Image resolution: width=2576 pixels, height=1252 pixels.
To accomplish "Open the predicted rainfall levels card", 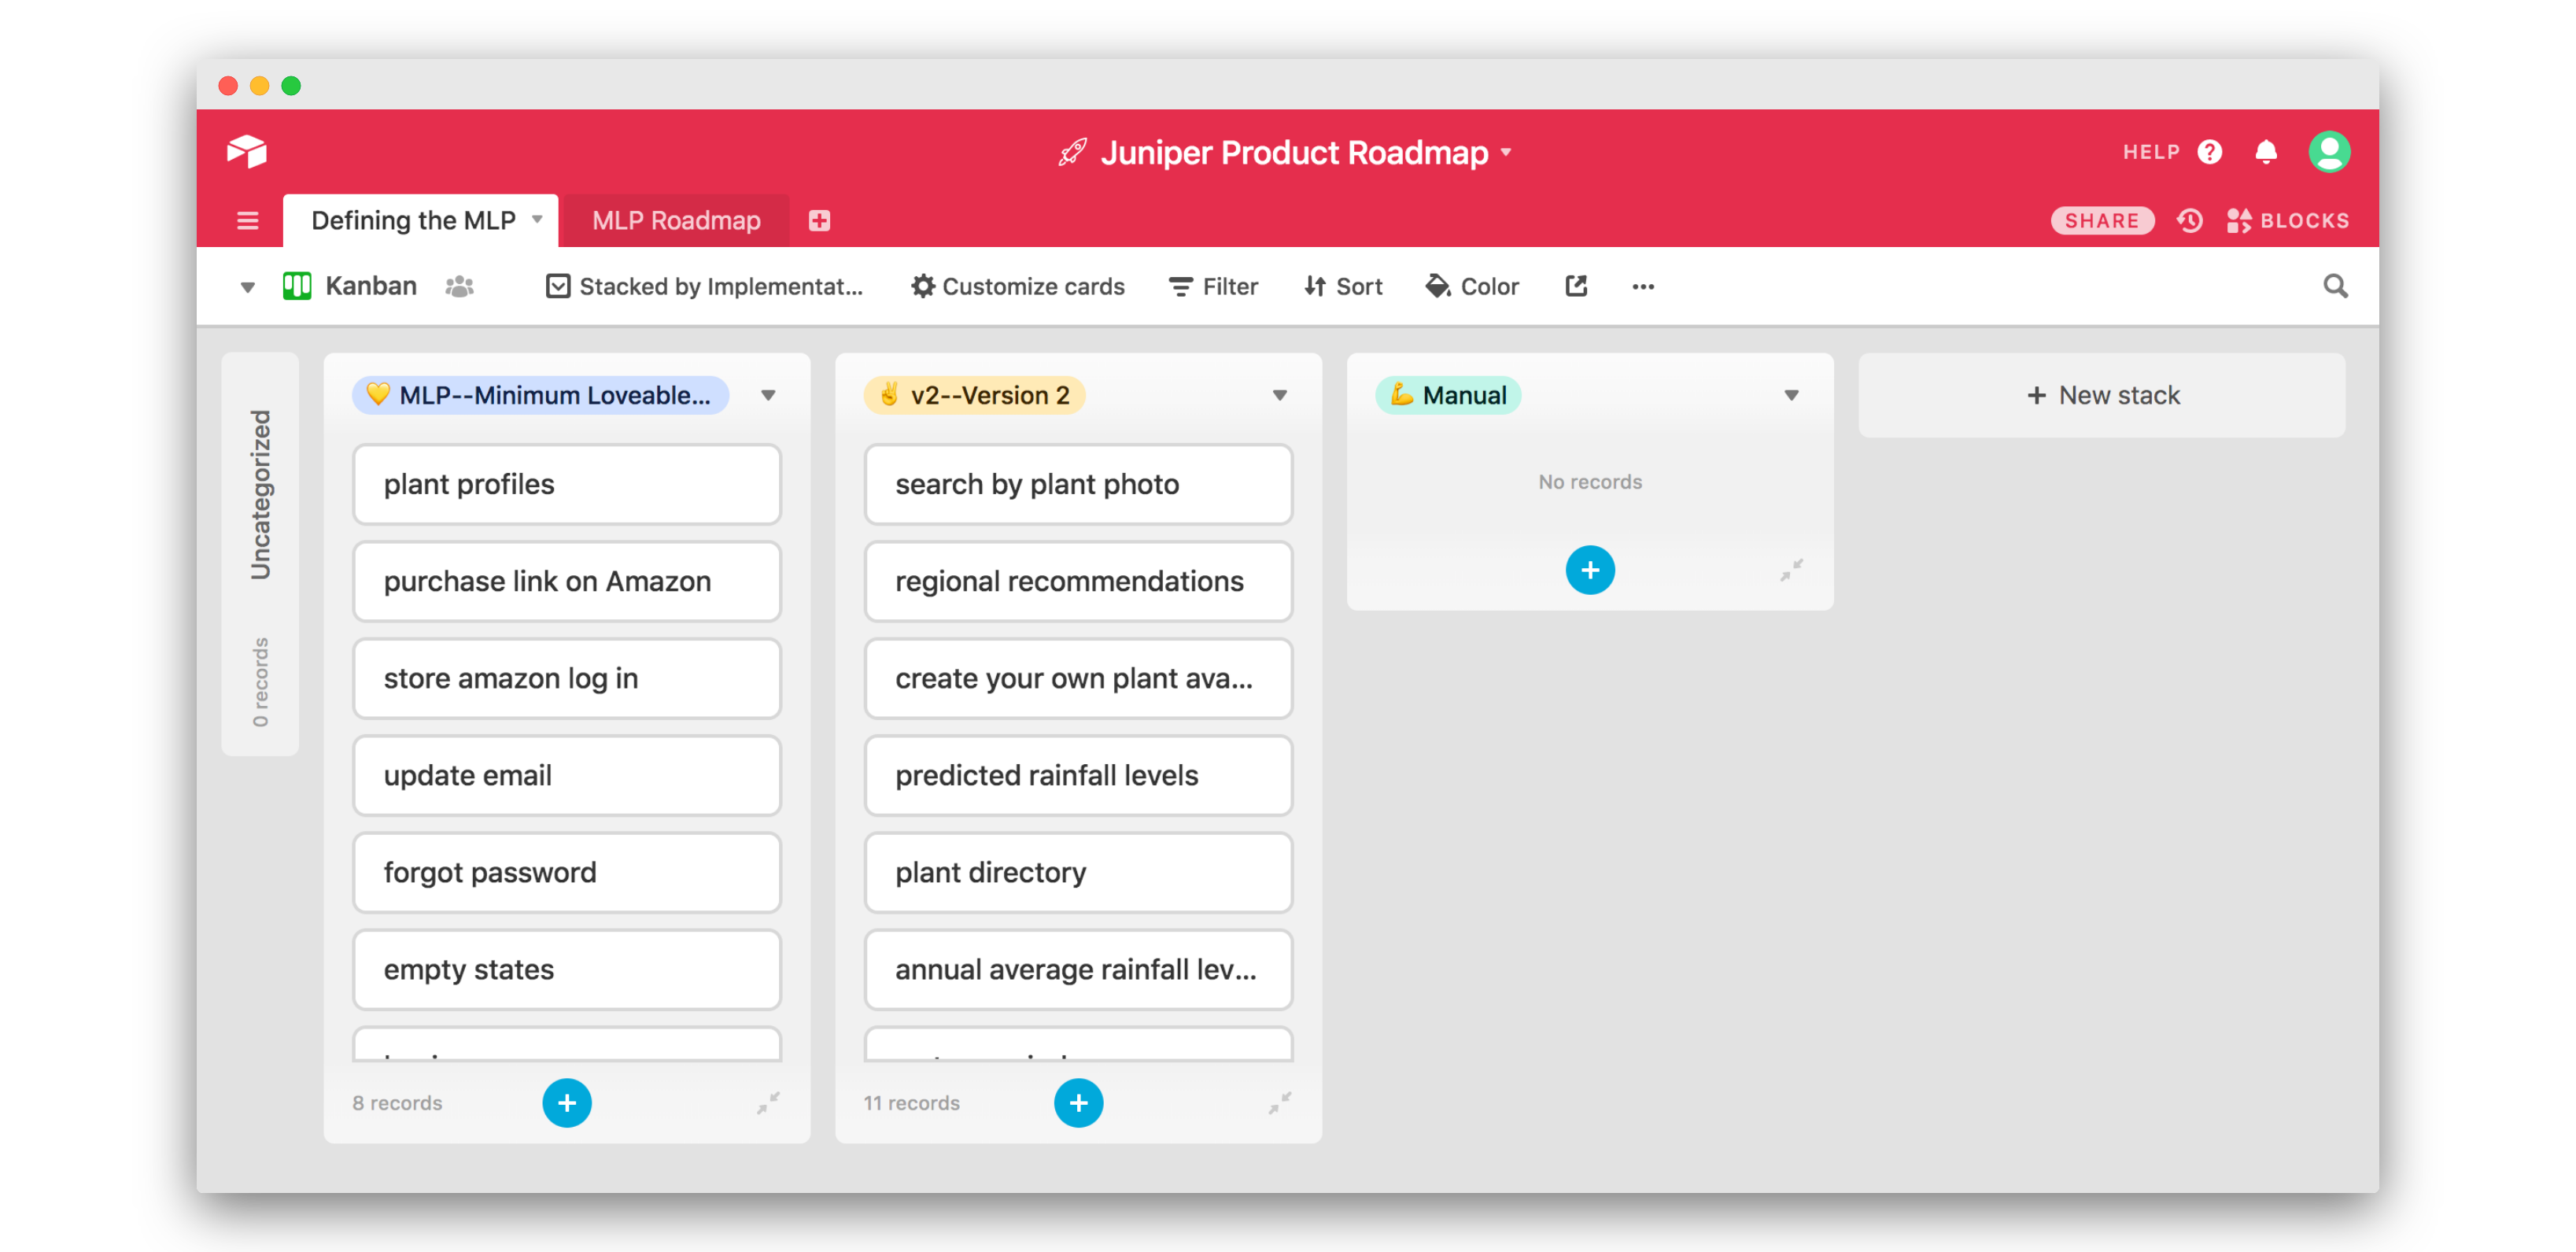I will tap(1078, 776).
